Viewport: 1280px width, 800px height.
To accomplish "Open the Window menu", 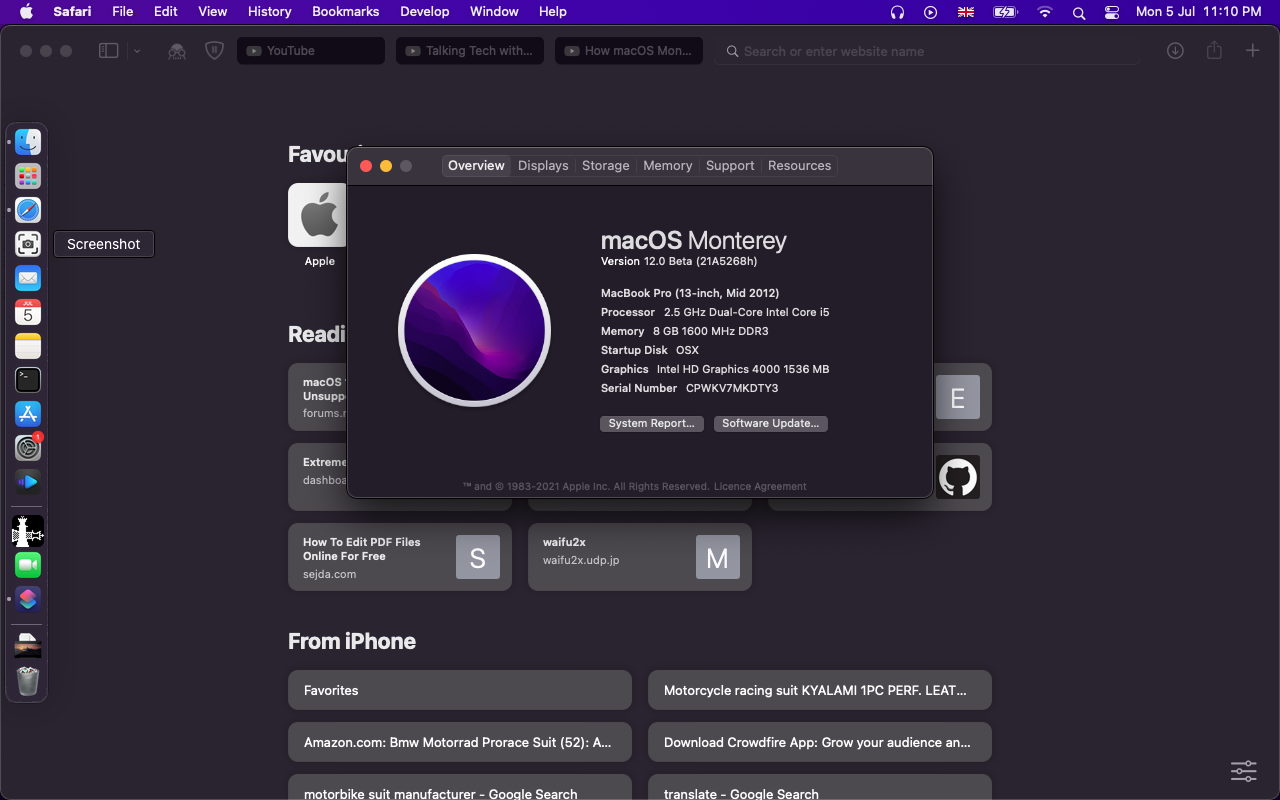I will [x=494, y=12].
